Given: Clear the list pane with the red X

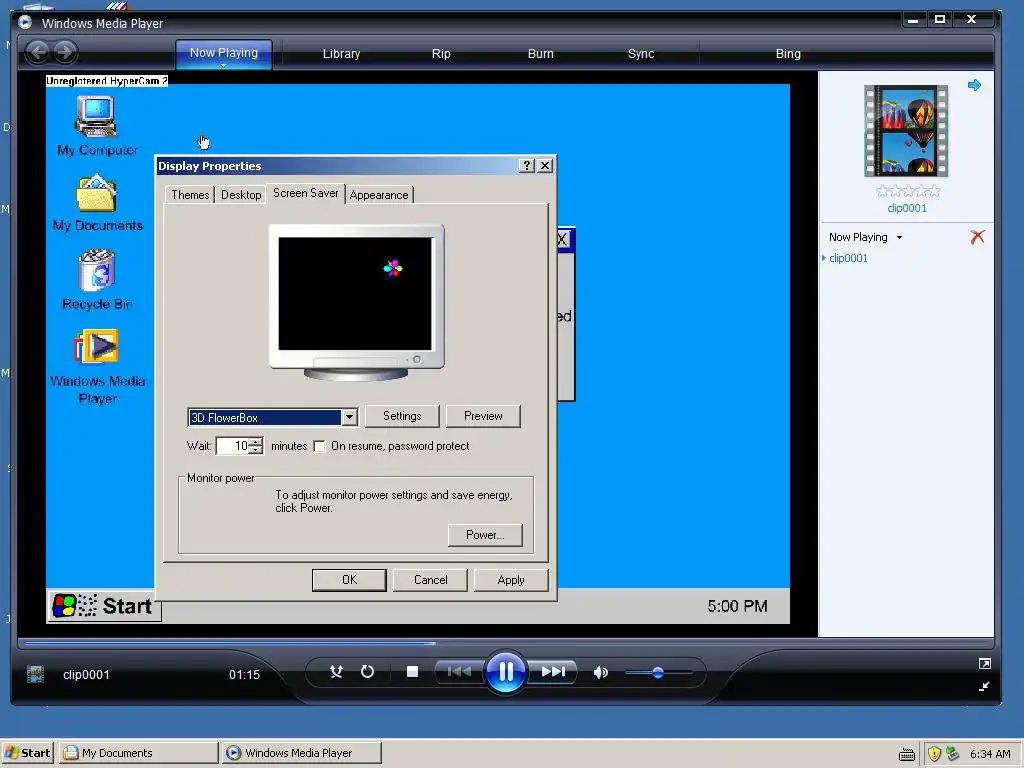Looking at the screenshot, I should 977,237.
